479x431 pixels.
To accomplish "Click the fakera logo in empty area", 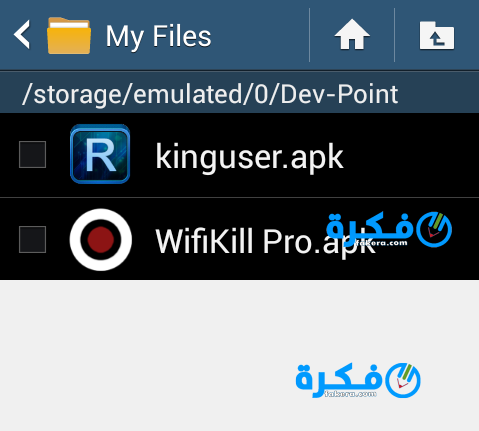I will [x=358, y=380].
